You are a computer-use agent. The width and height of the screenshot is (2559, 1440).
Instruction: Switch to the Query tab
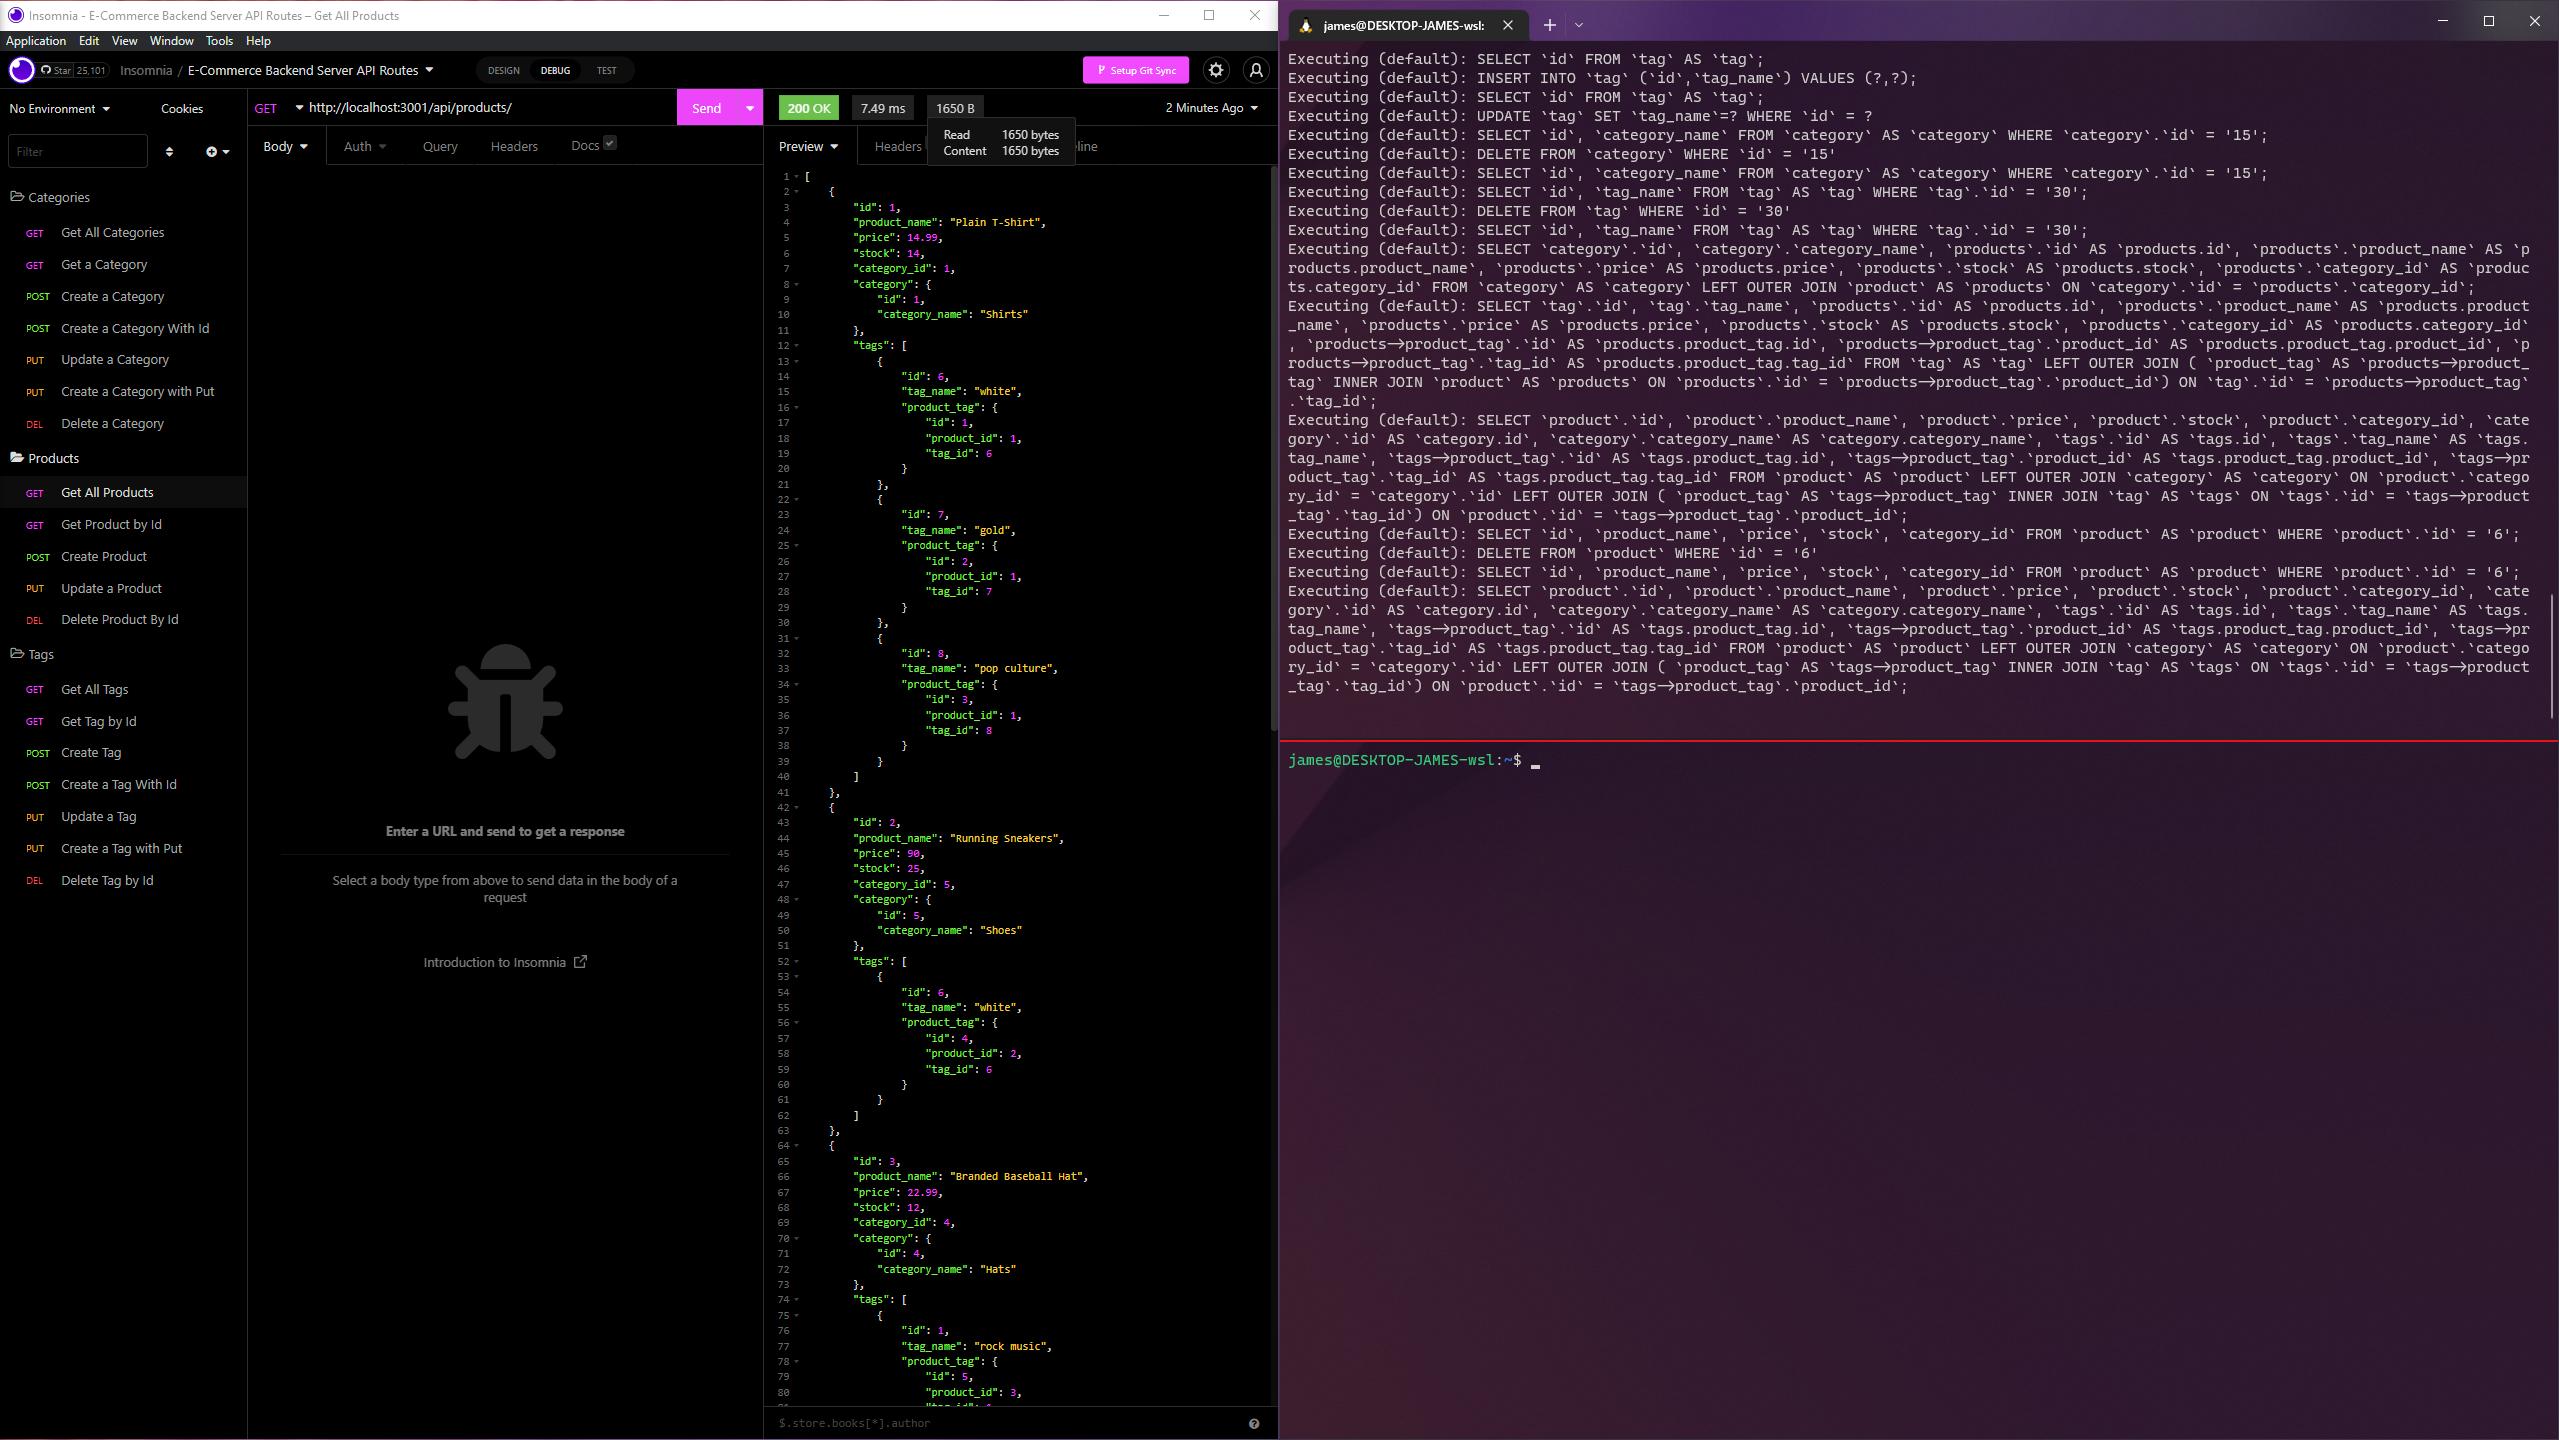coord(440,147)
